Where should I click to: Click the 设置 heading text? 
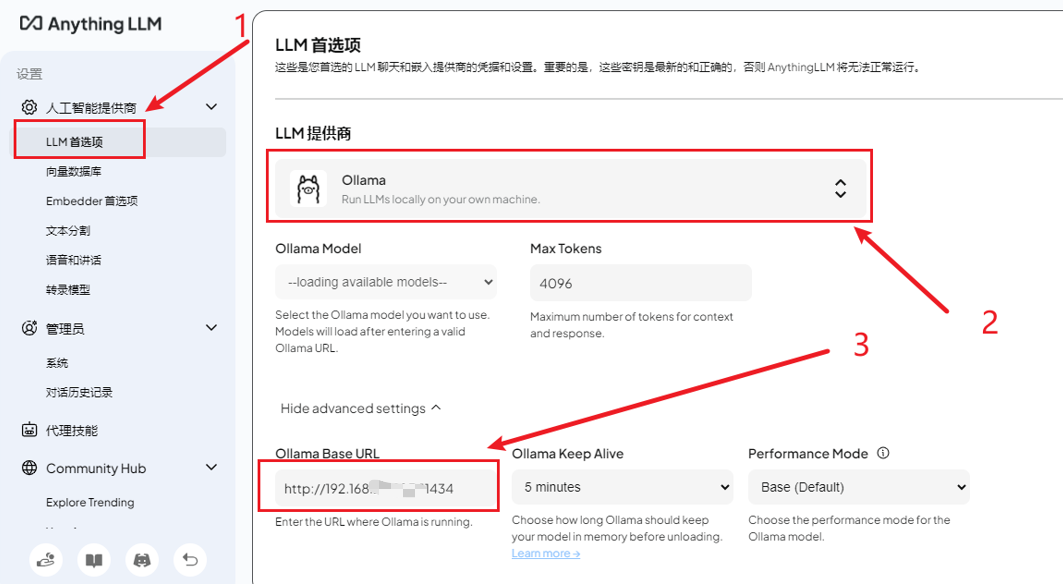tap(29, 74)
